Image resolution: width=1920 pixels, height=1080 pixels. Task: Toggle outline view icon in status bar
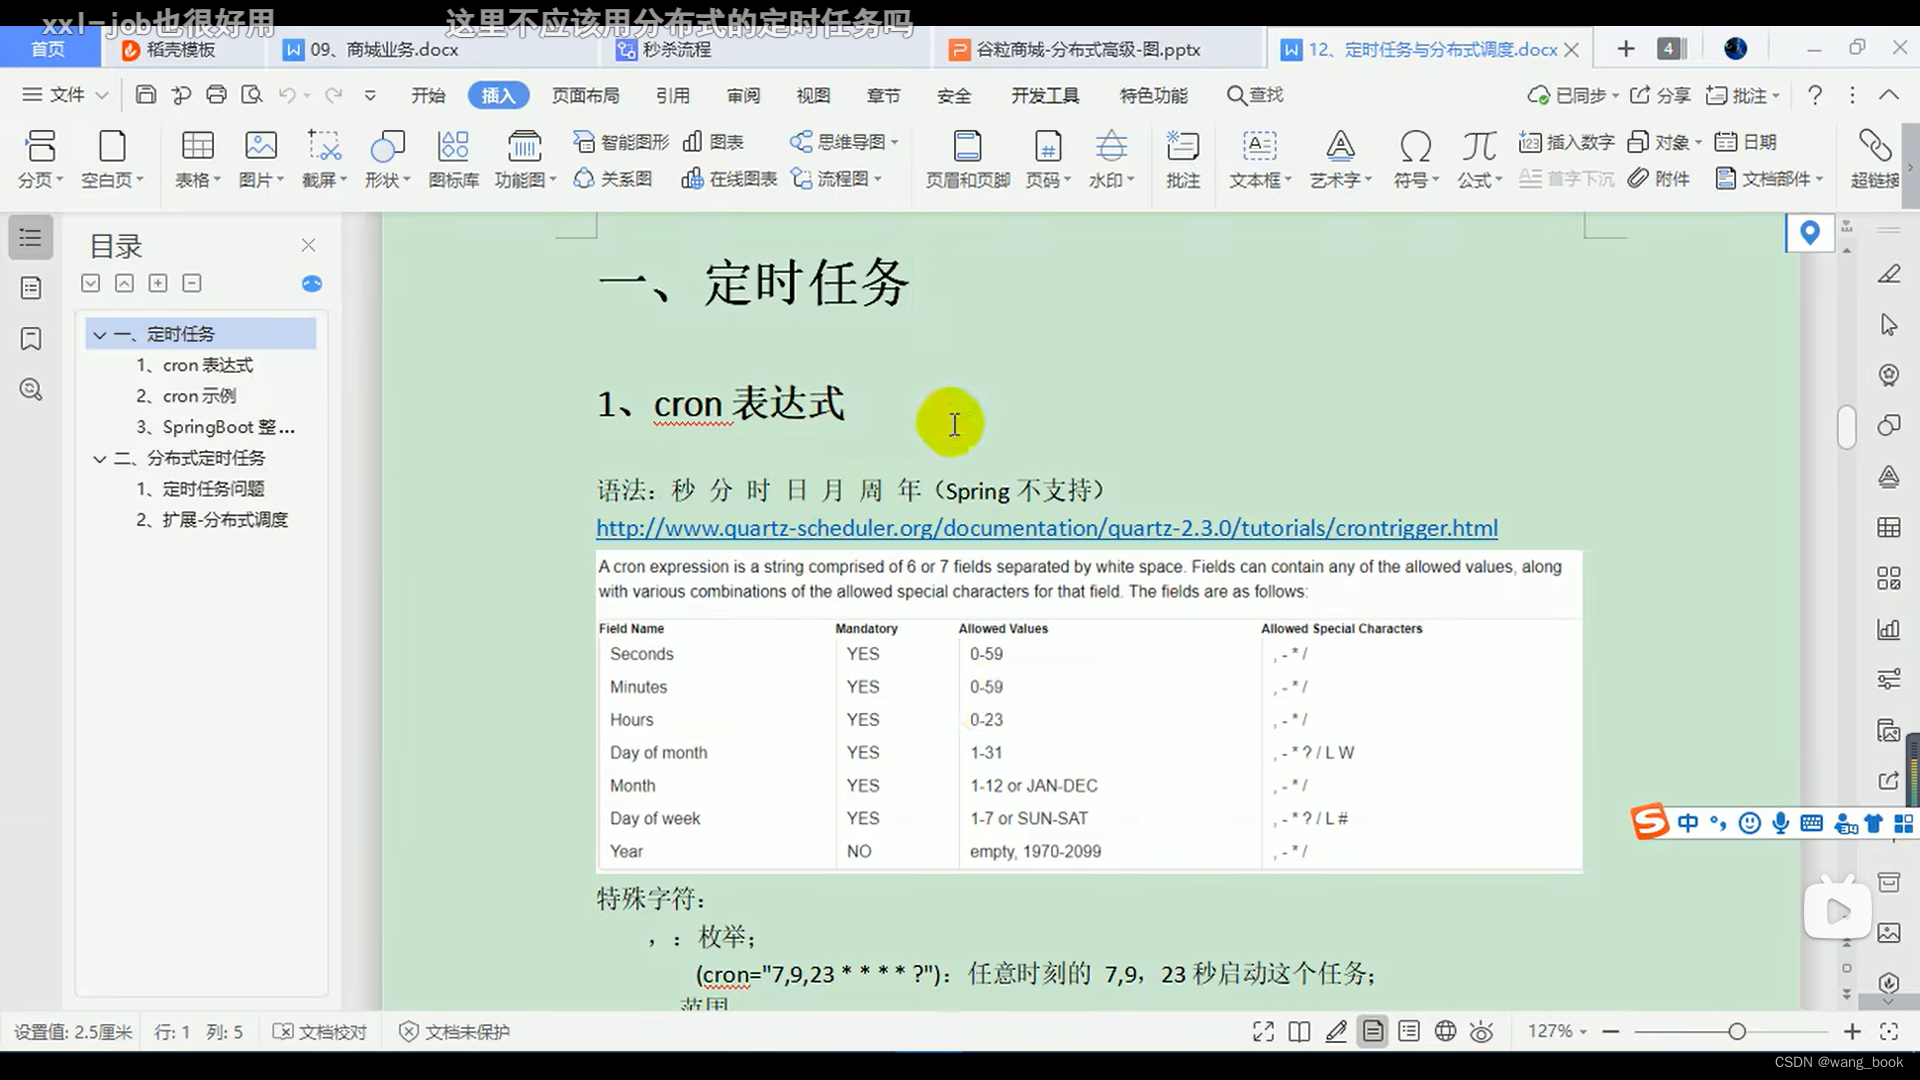(x=1409, y=1032)
